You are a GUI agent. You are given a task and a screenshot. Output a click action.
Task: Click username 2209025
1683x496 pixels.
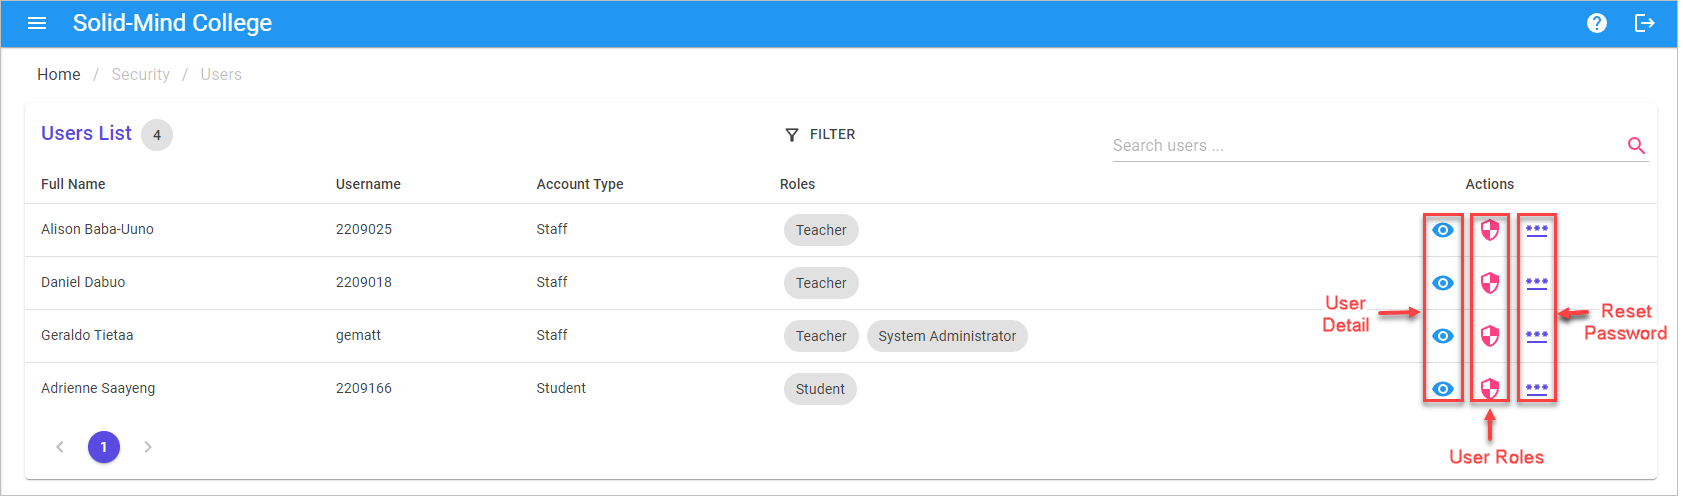(364, 229)
